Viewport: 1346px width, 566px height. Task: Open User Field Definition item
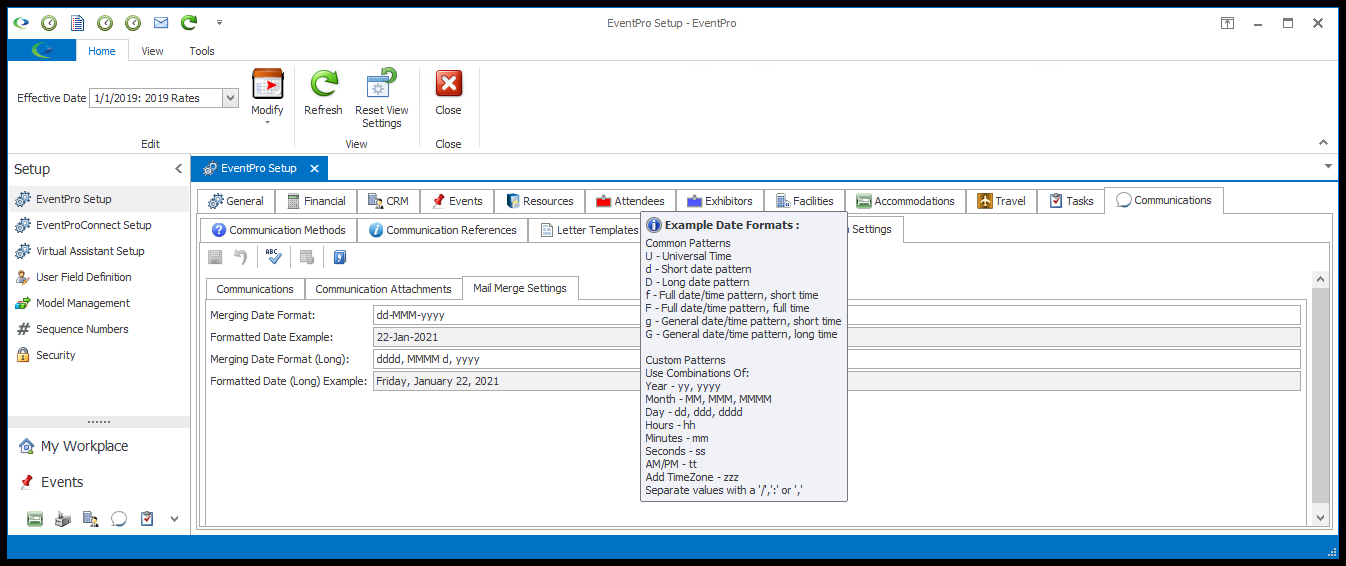(98, 277)
